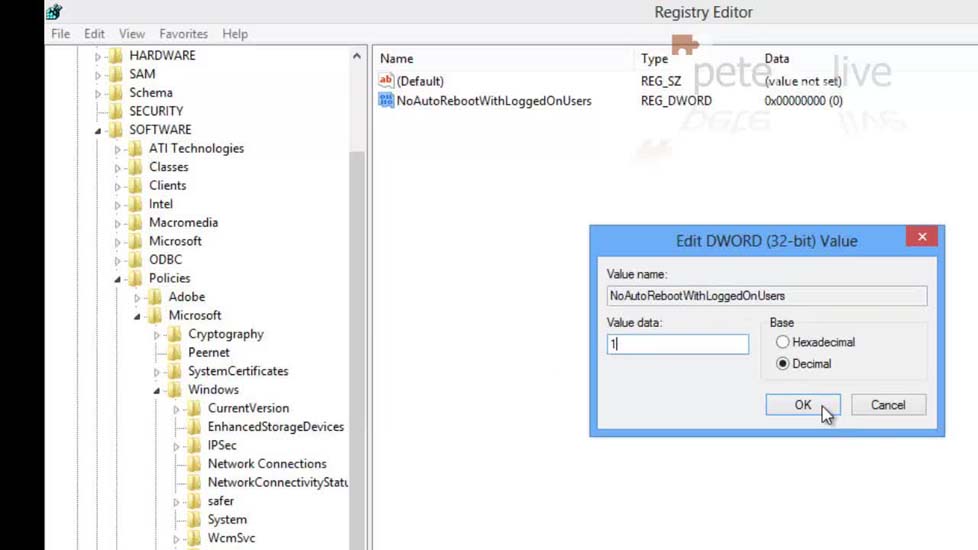Image resolution: width=978 pixels, height=550 pixels.
Task: Select the IPSec folder icon
Action: pyautogui.click(x=194, y=445)
